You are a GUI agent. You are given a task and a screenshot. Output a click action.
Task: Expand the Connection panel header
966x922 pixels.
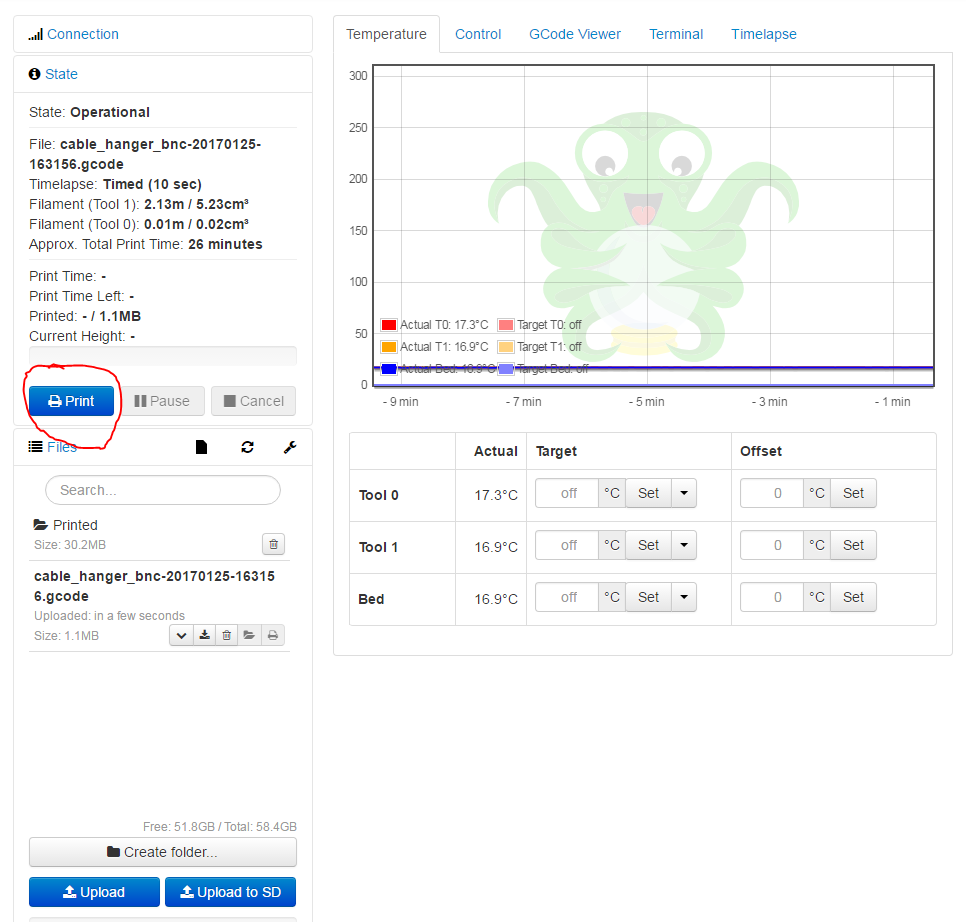[82, 34]
